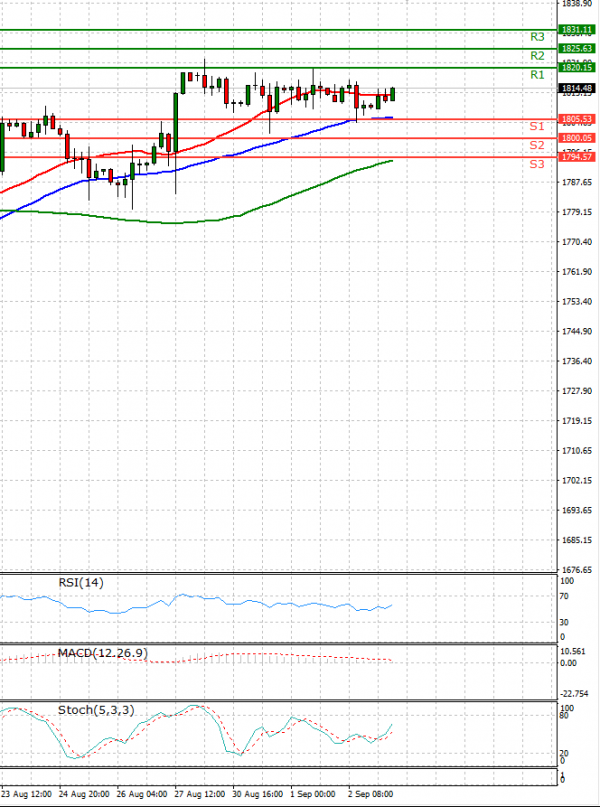This screenshot has height=807, width=600.
Task: Click the 23 Aug 12:00 time label
Action: click(26, 794)
